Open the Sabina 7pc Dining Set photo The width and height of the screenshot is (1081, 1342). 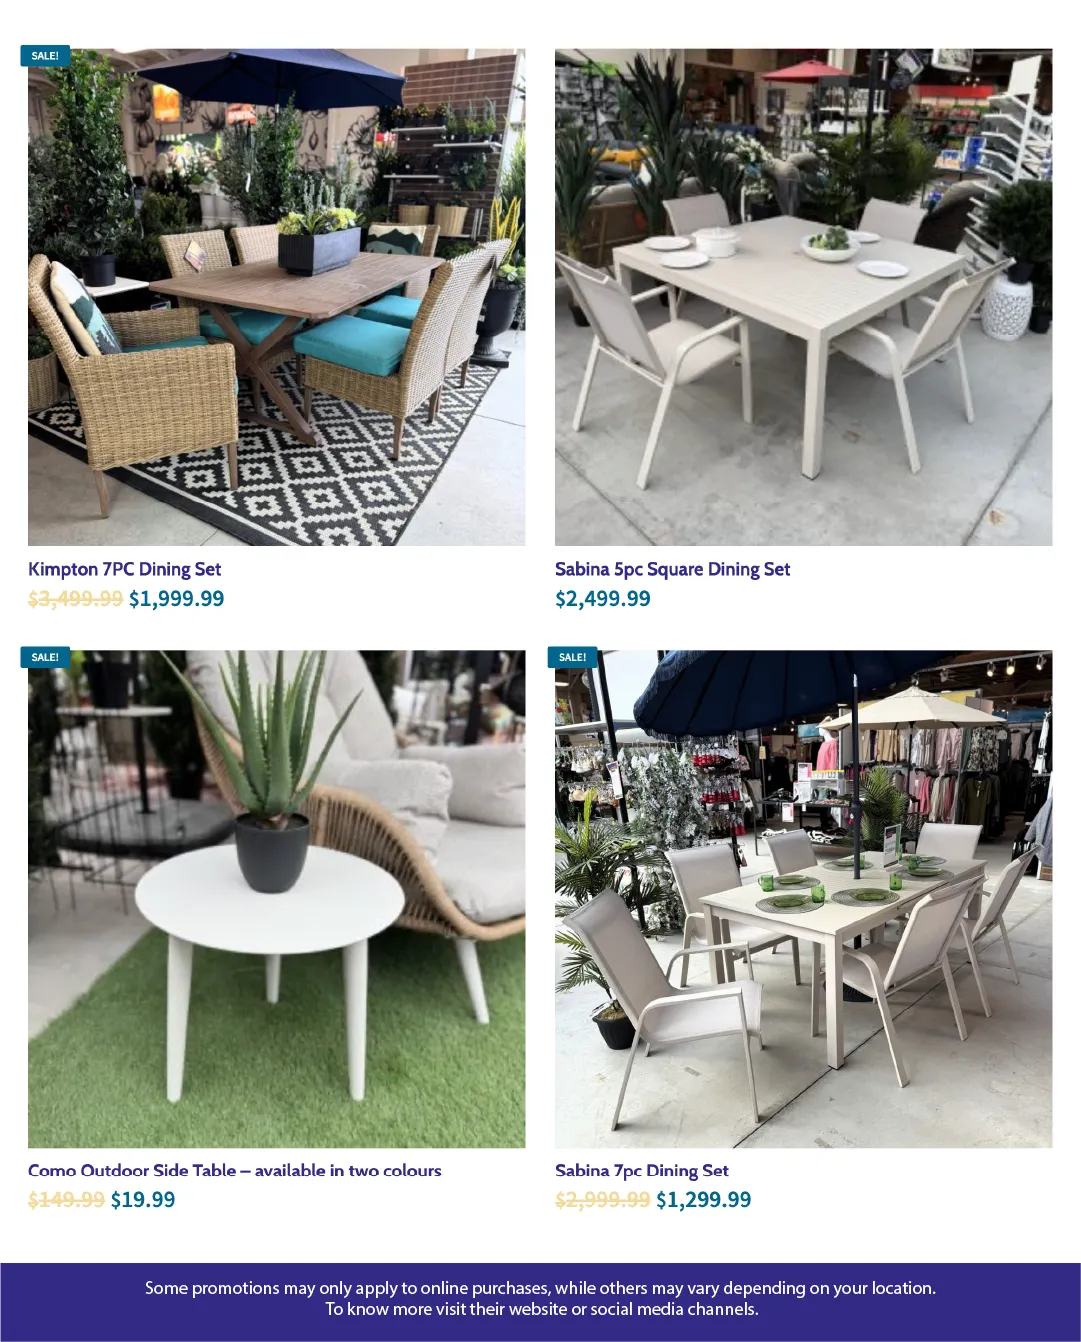pyautogui.click(x=803, y=899)
